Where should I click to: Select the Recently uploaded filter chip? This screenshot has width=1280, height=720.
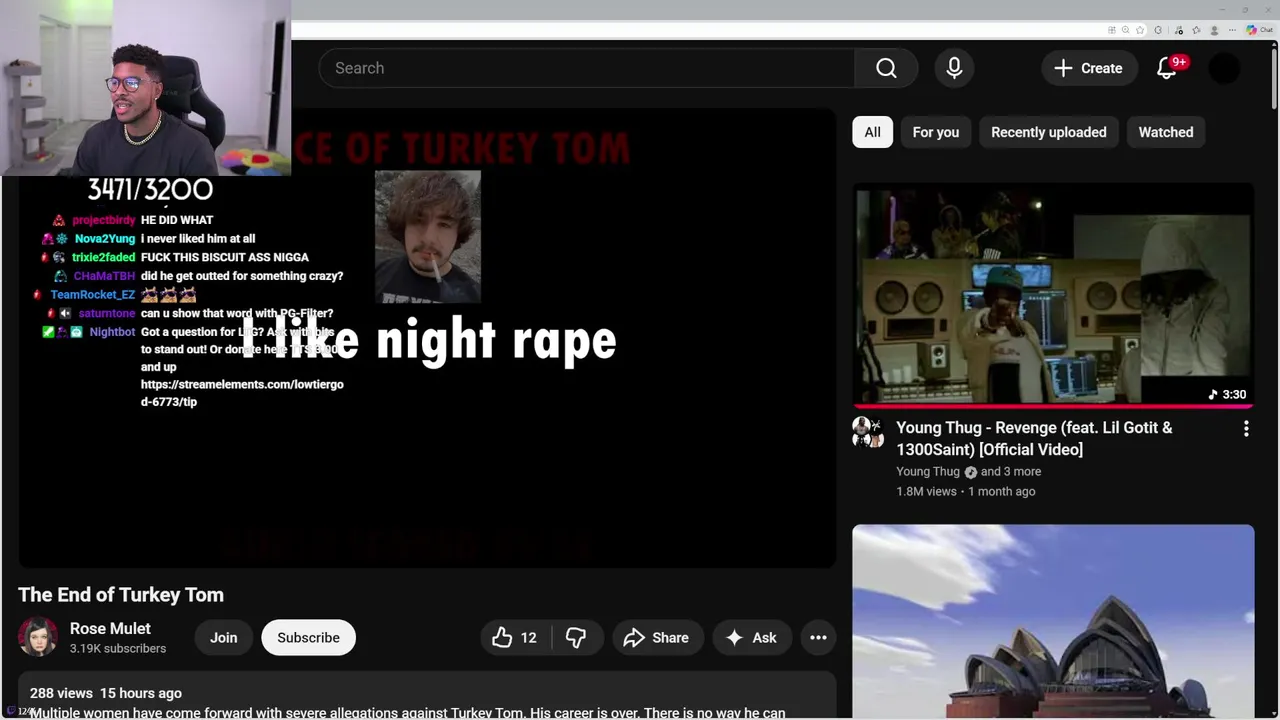(1049, 132)
